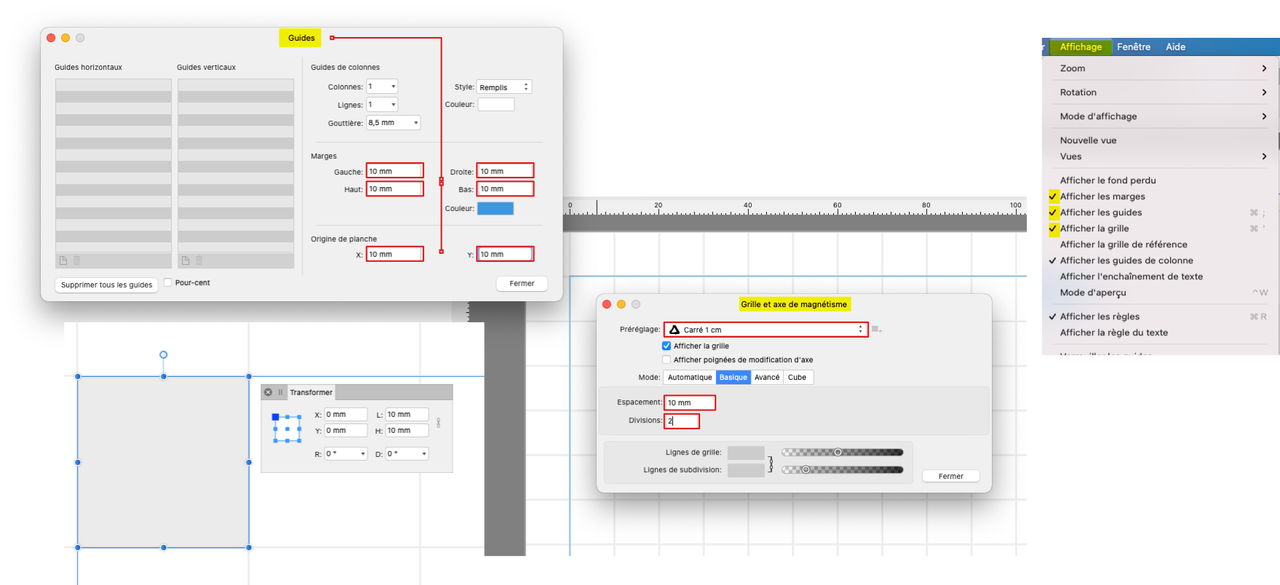The width and height of the screenshot is (1280, 585).
Task: Open the preset options icon beside Préréglage
Action: tap(877, 329)
